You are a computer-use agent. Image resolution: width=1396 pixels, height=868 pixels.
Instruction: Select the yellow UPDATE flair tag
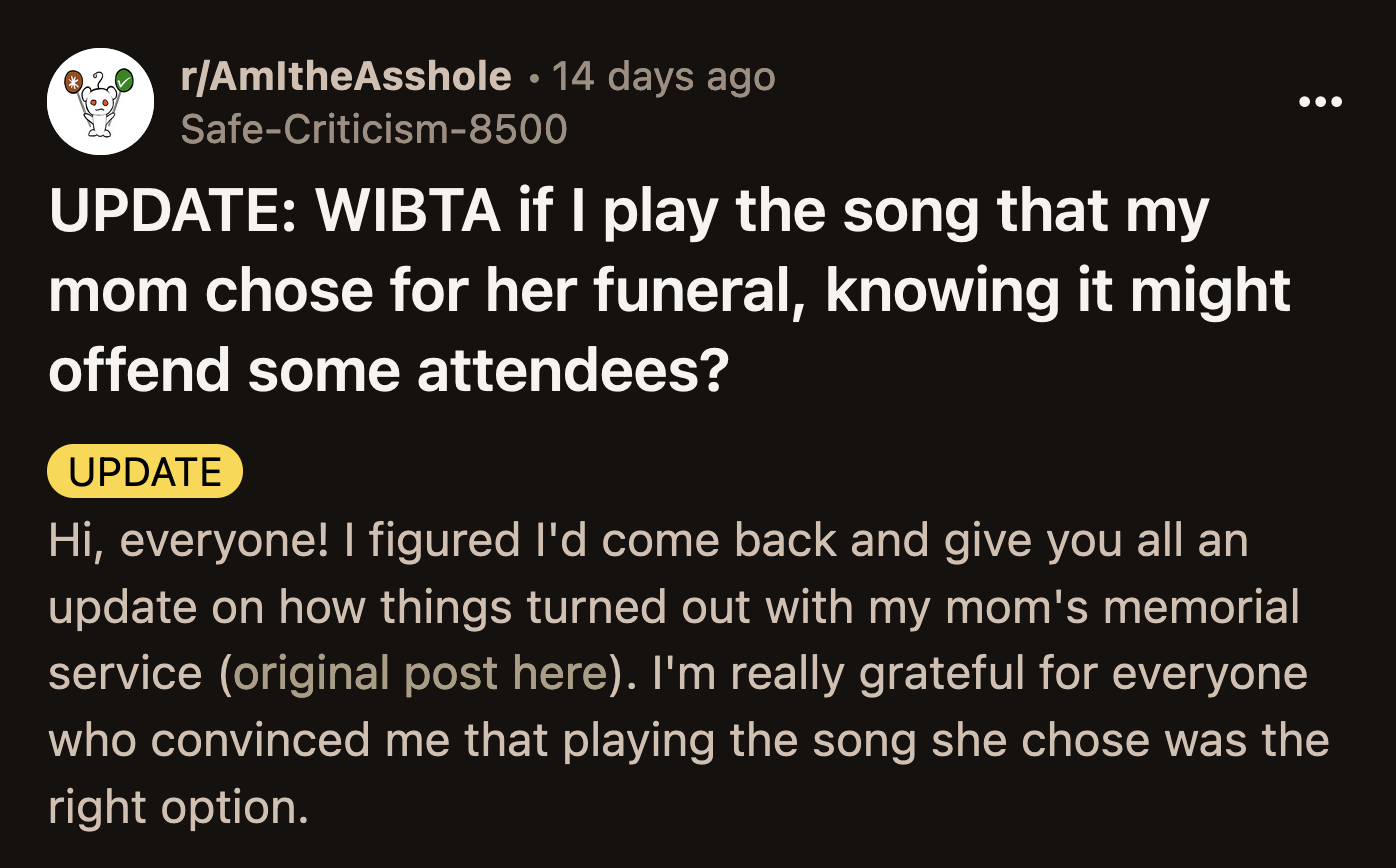(143, 470)
